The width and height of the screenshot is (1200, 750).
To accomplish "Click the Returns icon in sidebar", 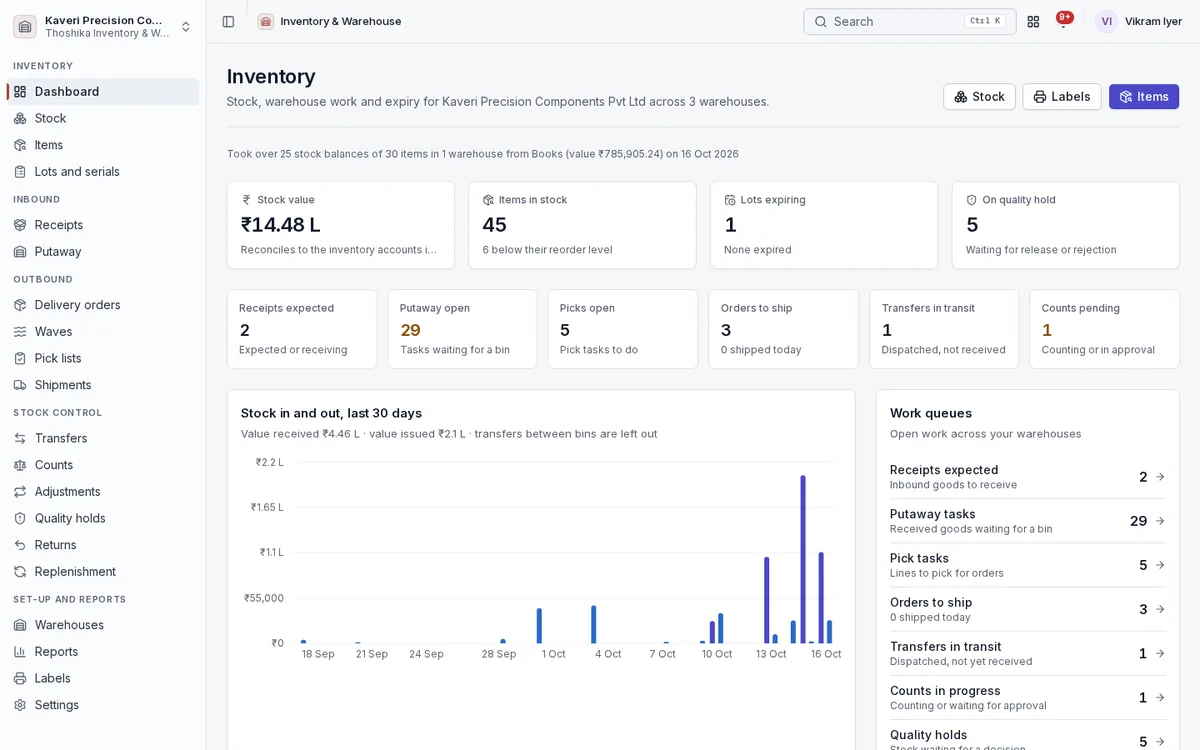I will 20,545.
